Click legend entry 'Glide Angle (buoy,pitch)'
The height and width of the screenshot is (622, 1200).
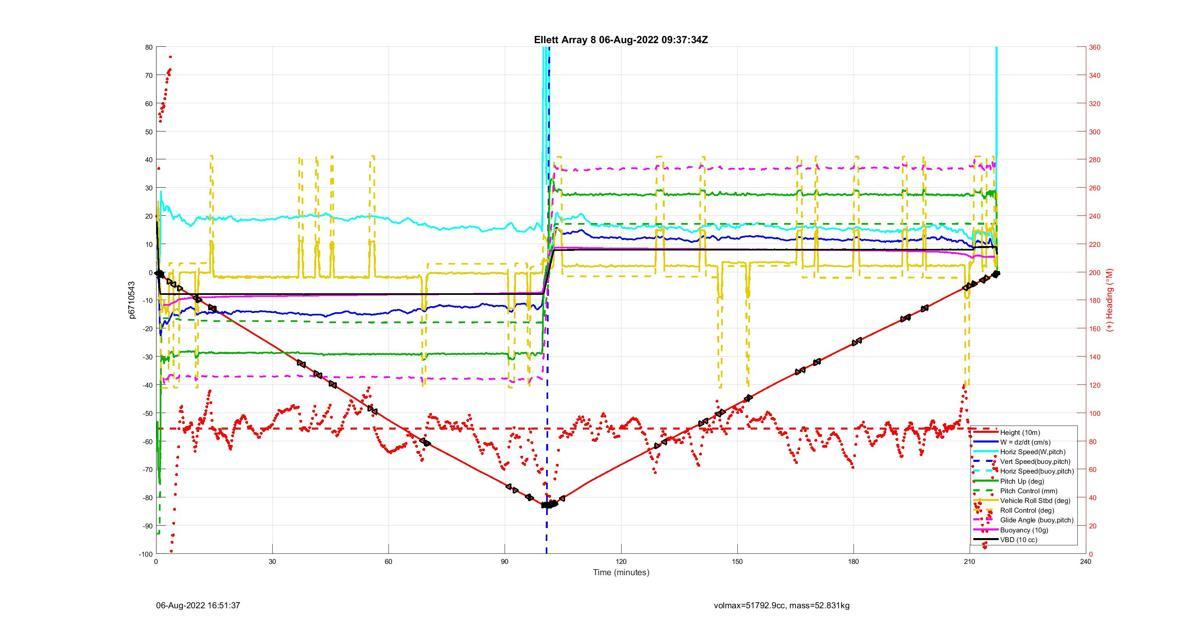click(x=1037, y=520)
